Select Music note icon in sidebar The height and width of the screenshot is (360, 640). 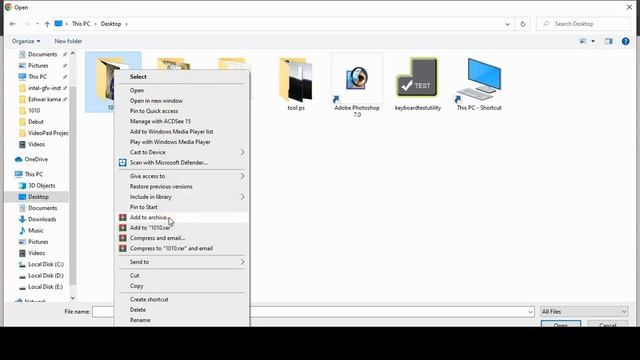click(x=22, y=231)
